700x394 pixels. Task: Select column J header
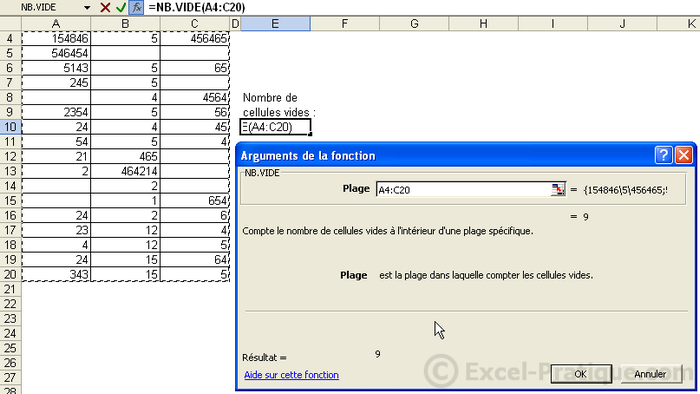622,24
